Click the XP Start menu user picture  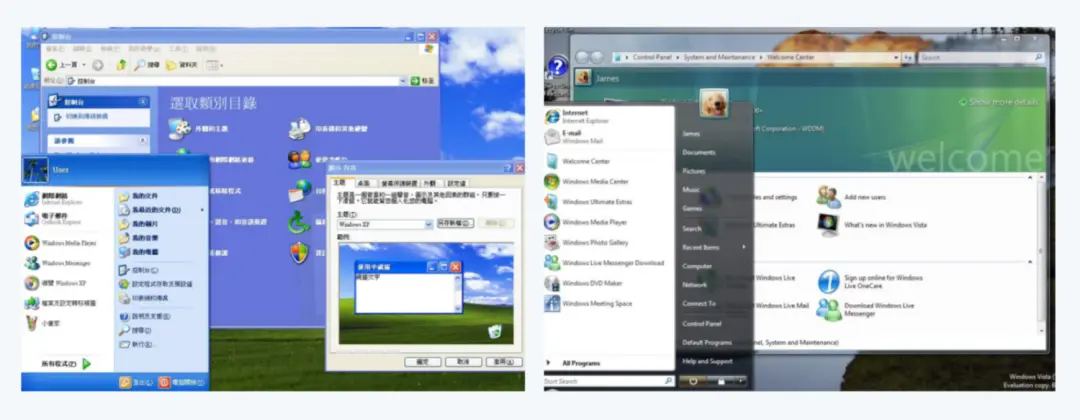(x=36, y=169)
